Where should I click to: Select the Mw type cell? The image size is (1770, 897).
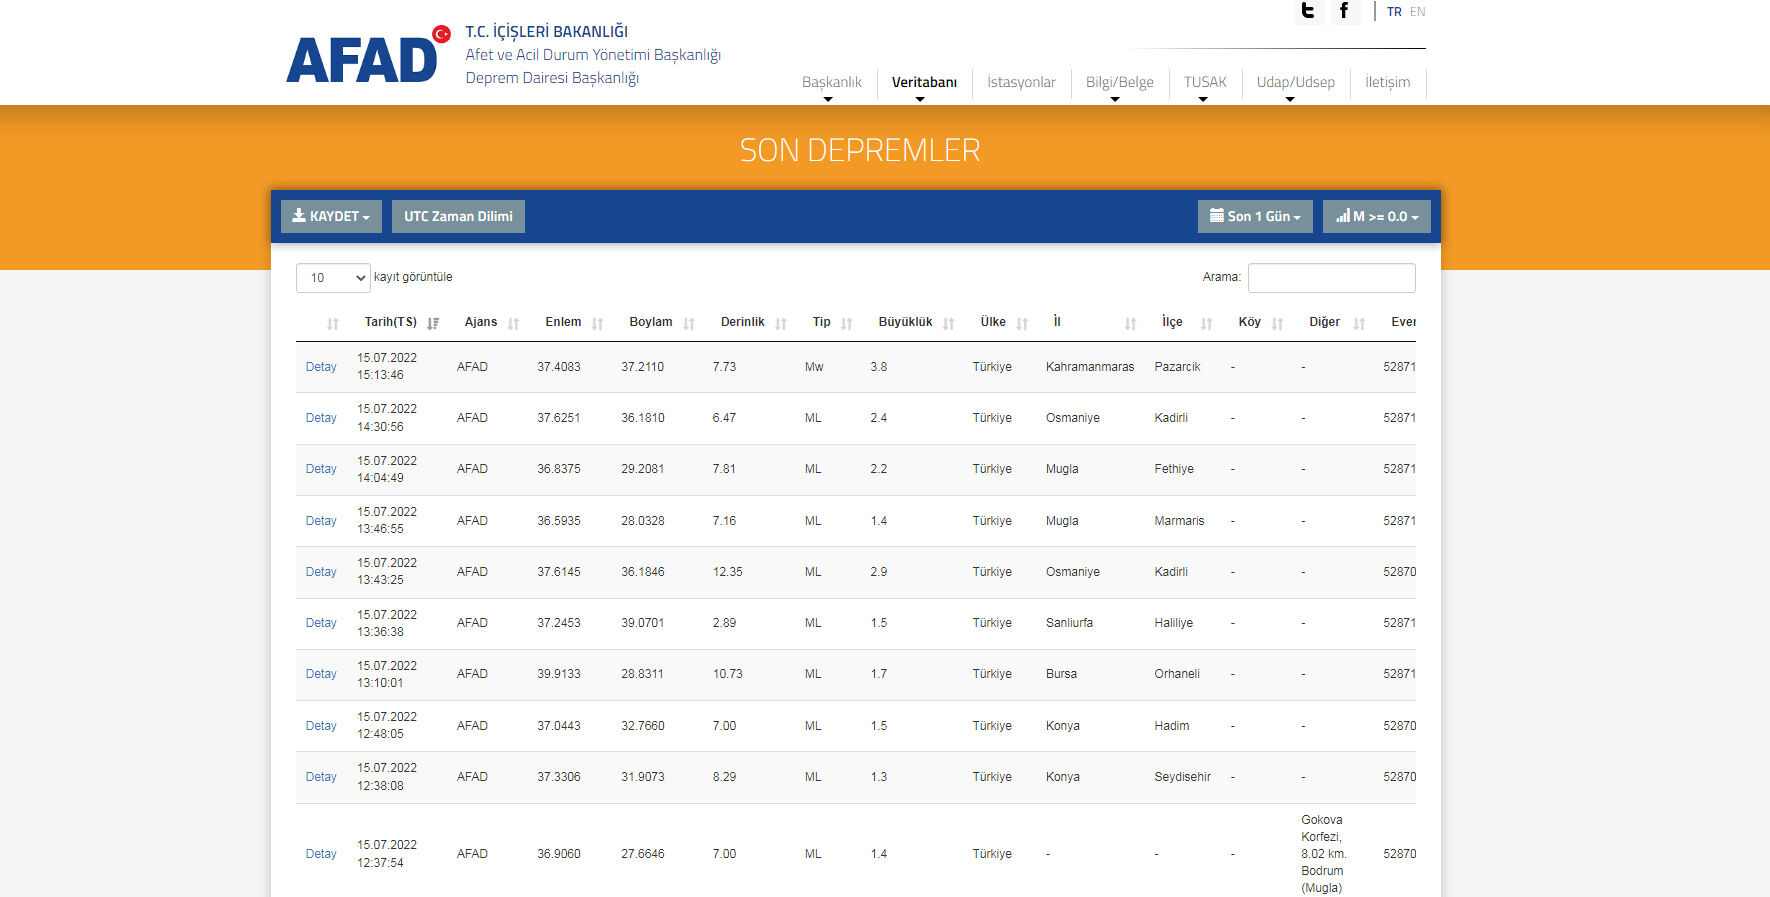click(814, 367)
